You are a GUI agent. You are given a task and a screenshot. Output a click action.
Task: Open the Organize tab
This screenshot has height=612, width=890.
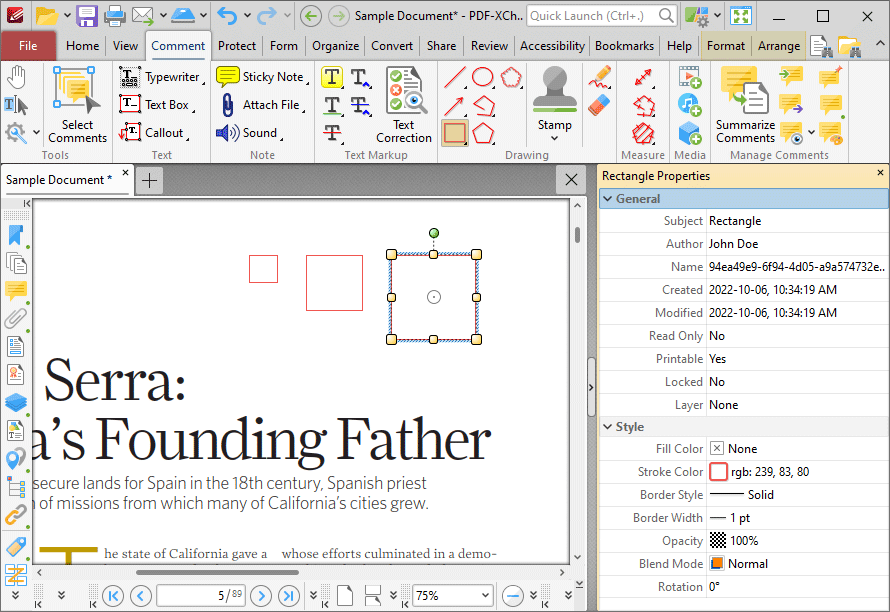pyautogui.click(x=335, y=45)
